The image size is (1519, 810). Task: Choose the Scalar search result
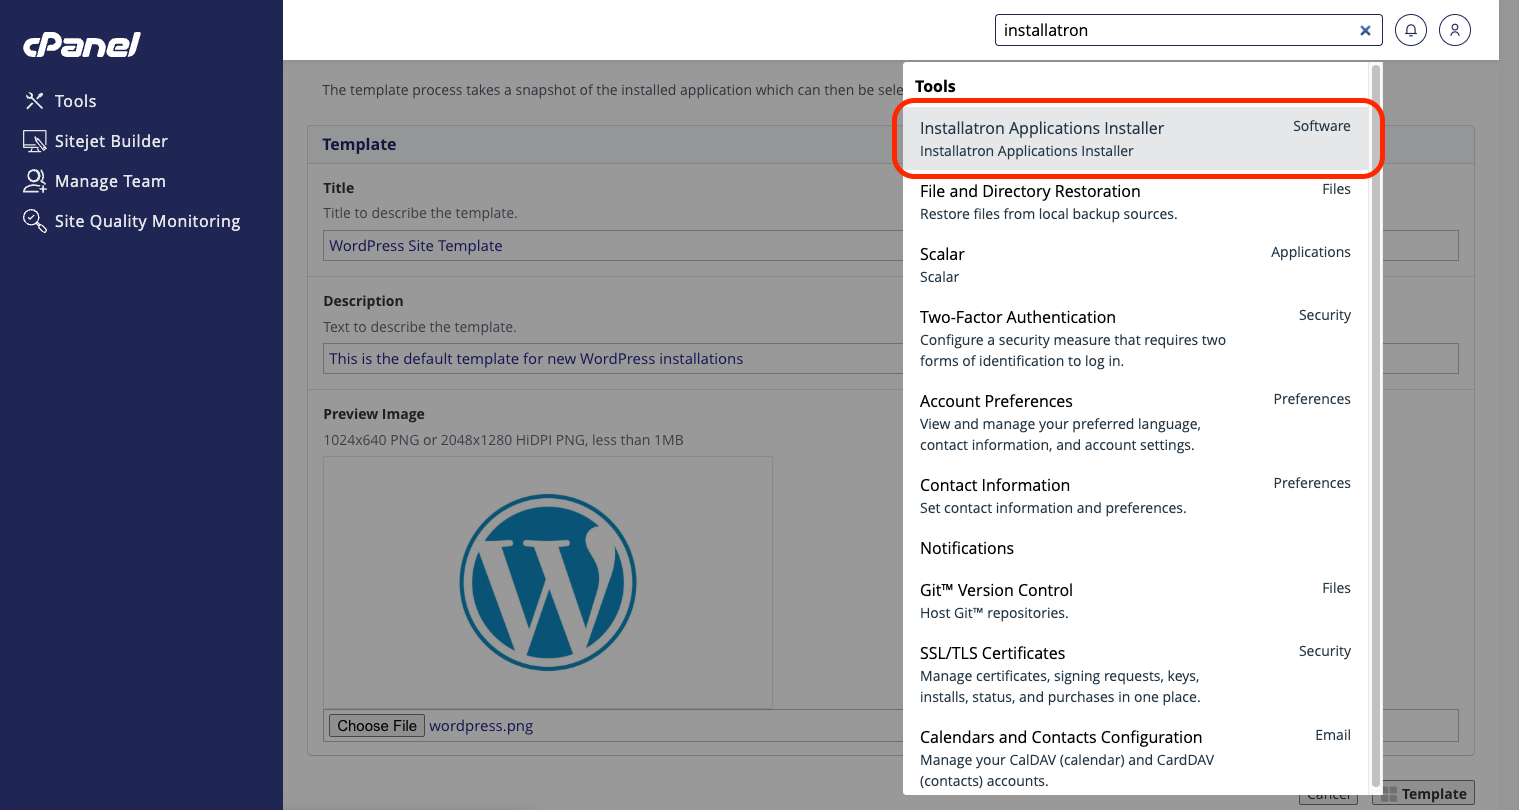pyautogui.click(x=1136, y=265)
